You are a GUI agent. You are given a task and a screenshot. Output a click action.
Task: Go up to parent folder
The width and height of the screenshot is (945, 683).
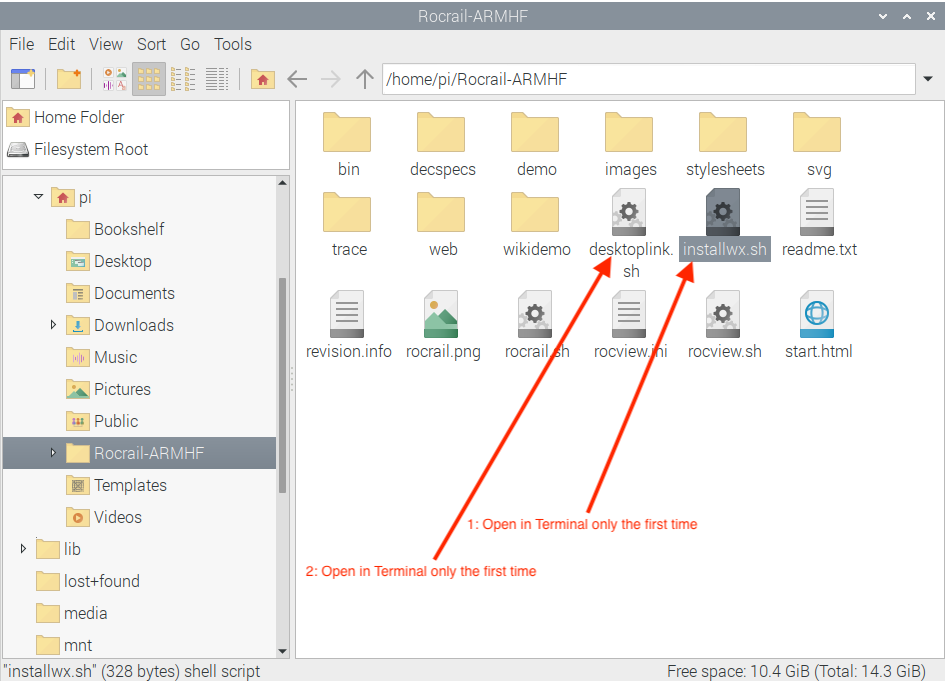[x=365, y=79]
